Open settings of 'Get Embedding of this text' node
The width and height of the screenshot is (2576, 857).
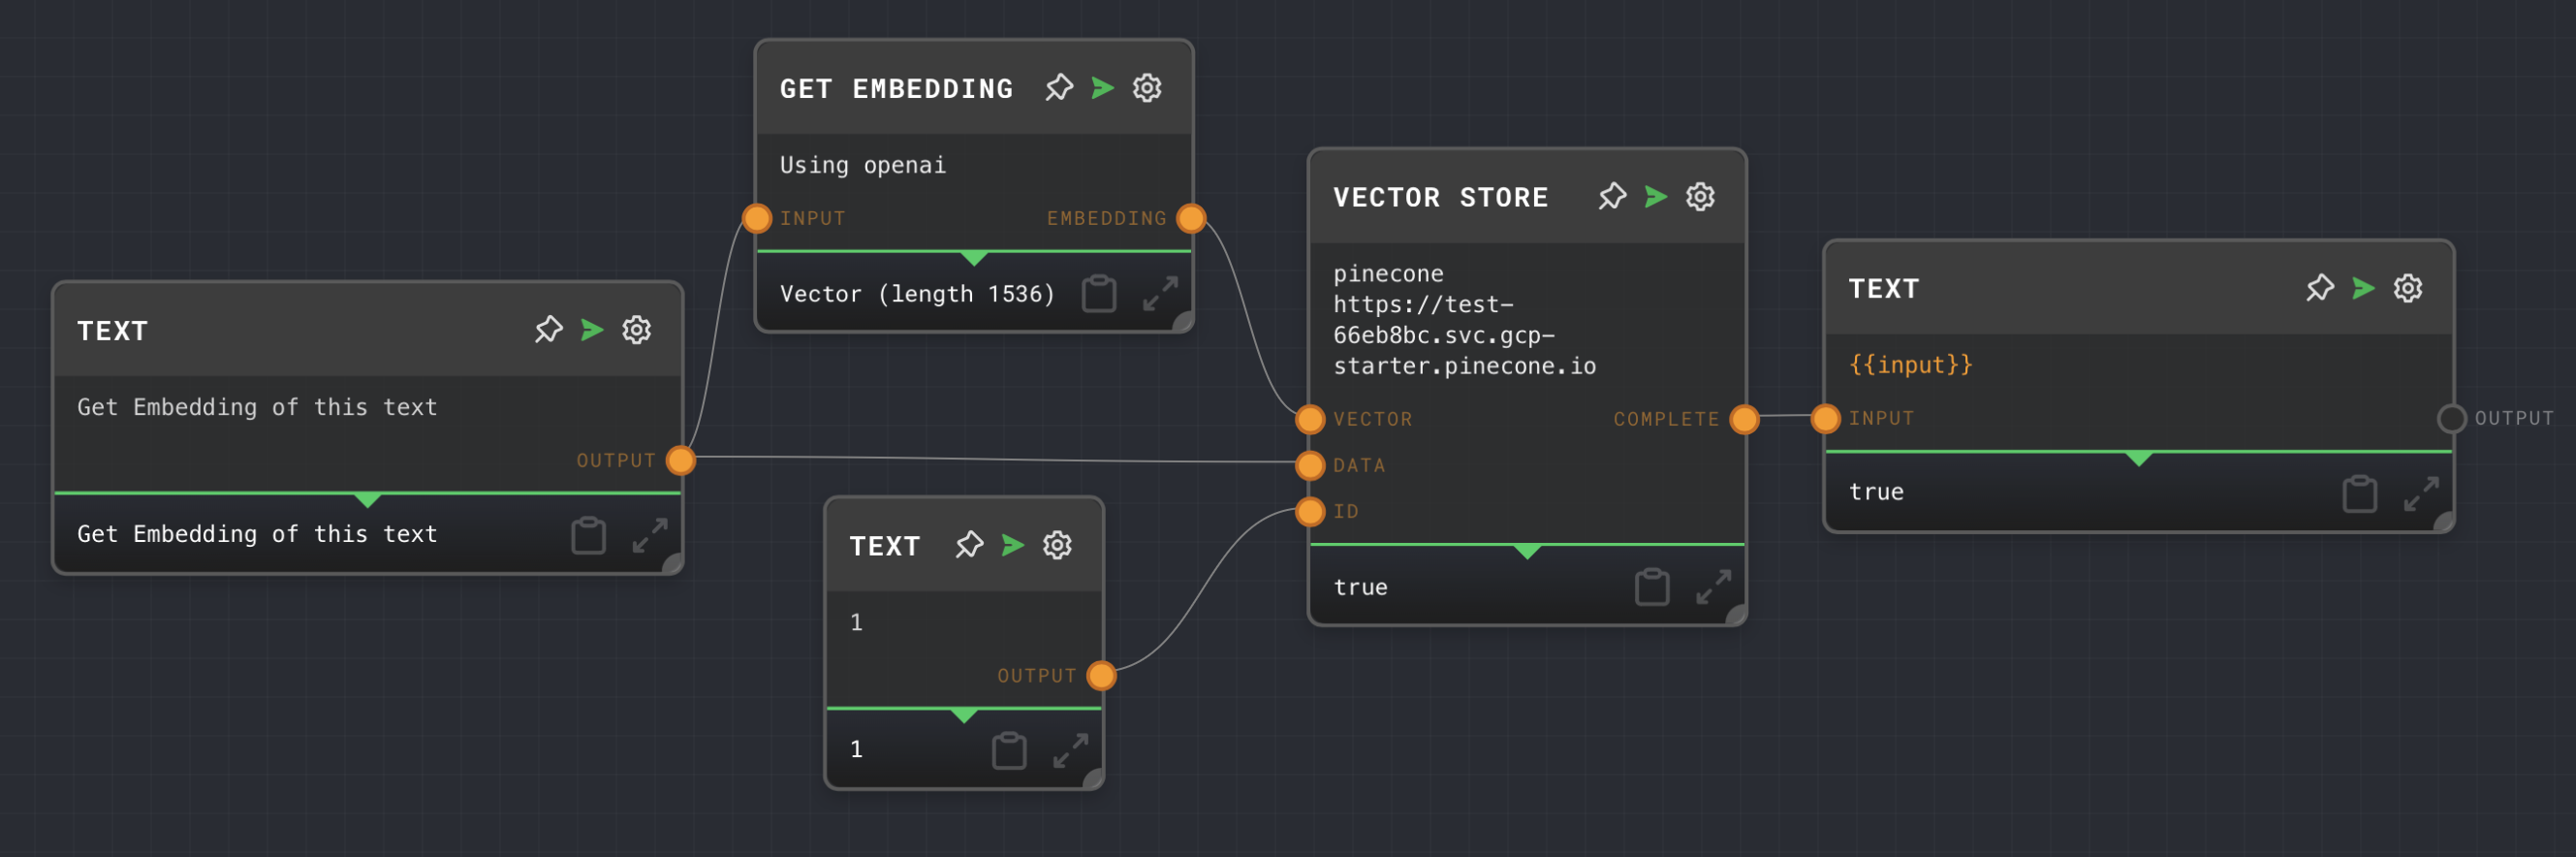point(637,330)
